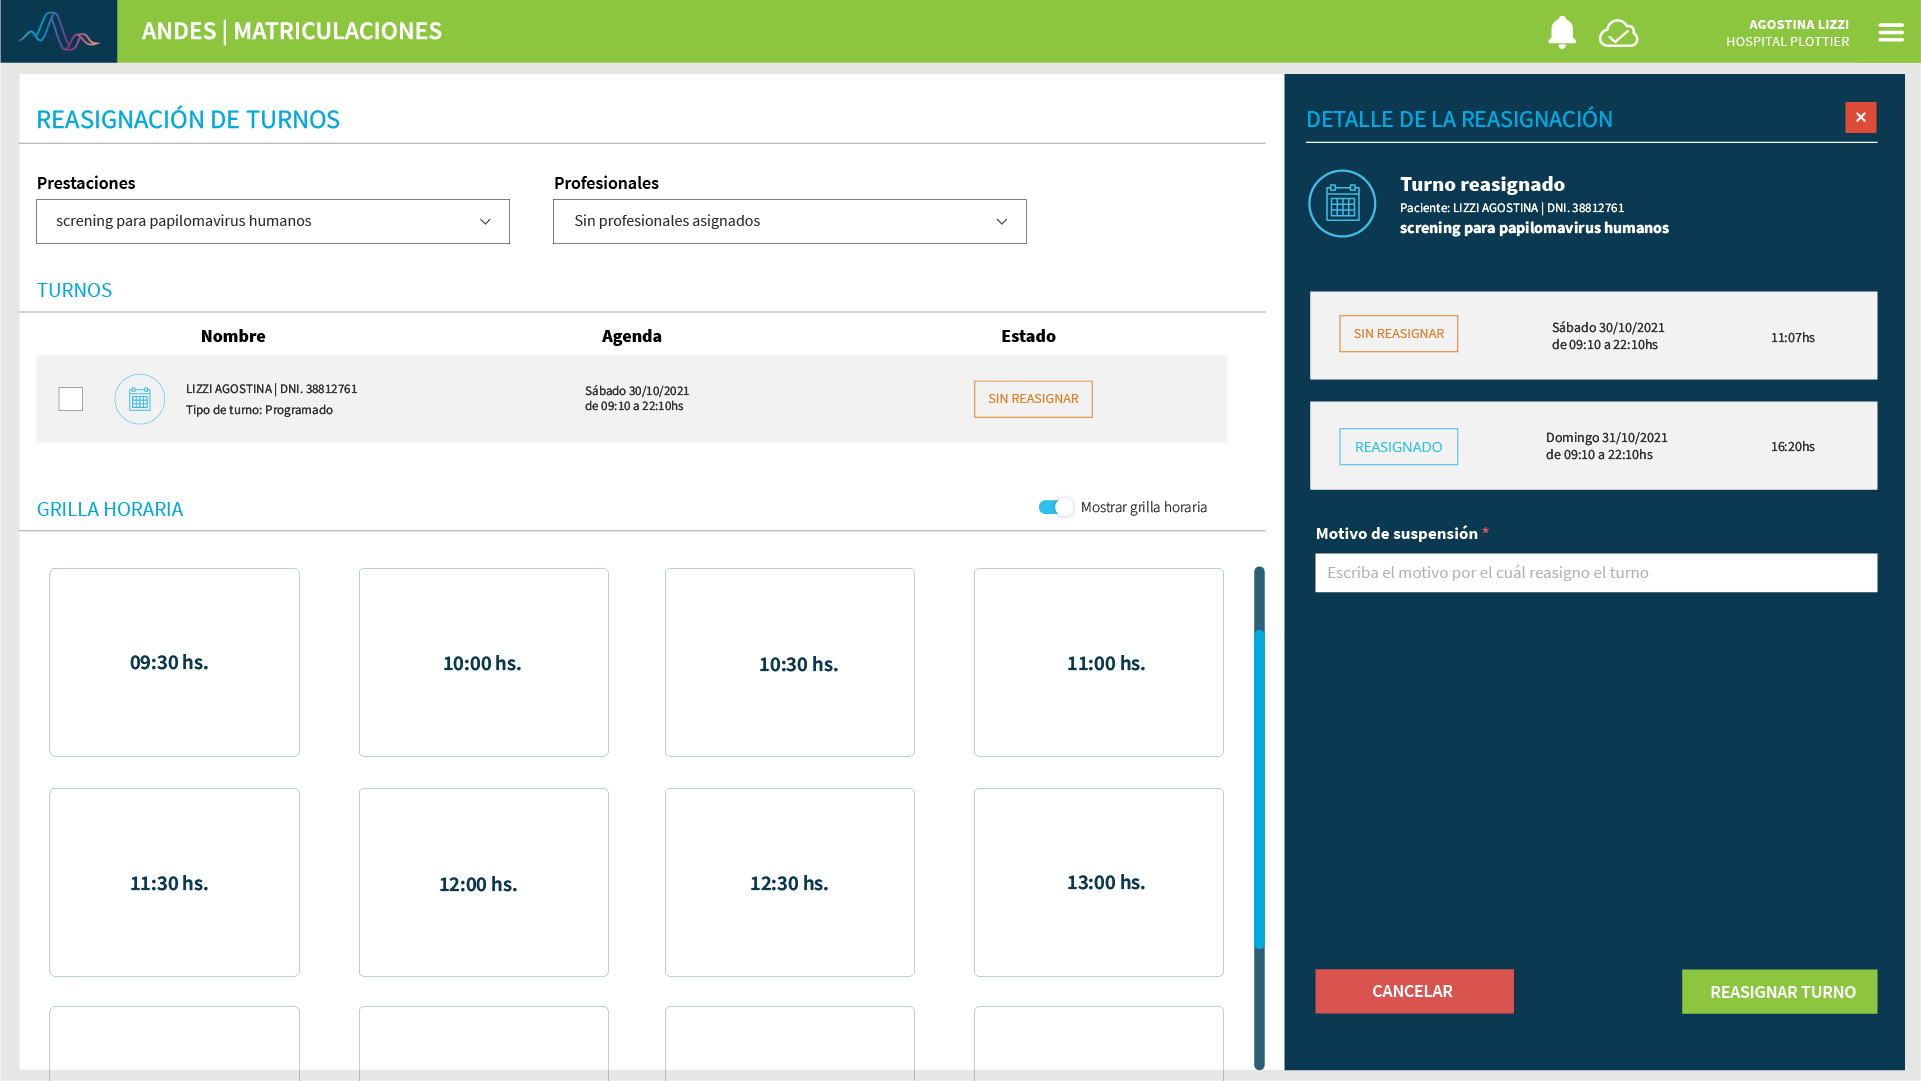Click the ANDES | MATRICULACIONES title
This screenshot has height=1081, width=1921.
[291, 31]
